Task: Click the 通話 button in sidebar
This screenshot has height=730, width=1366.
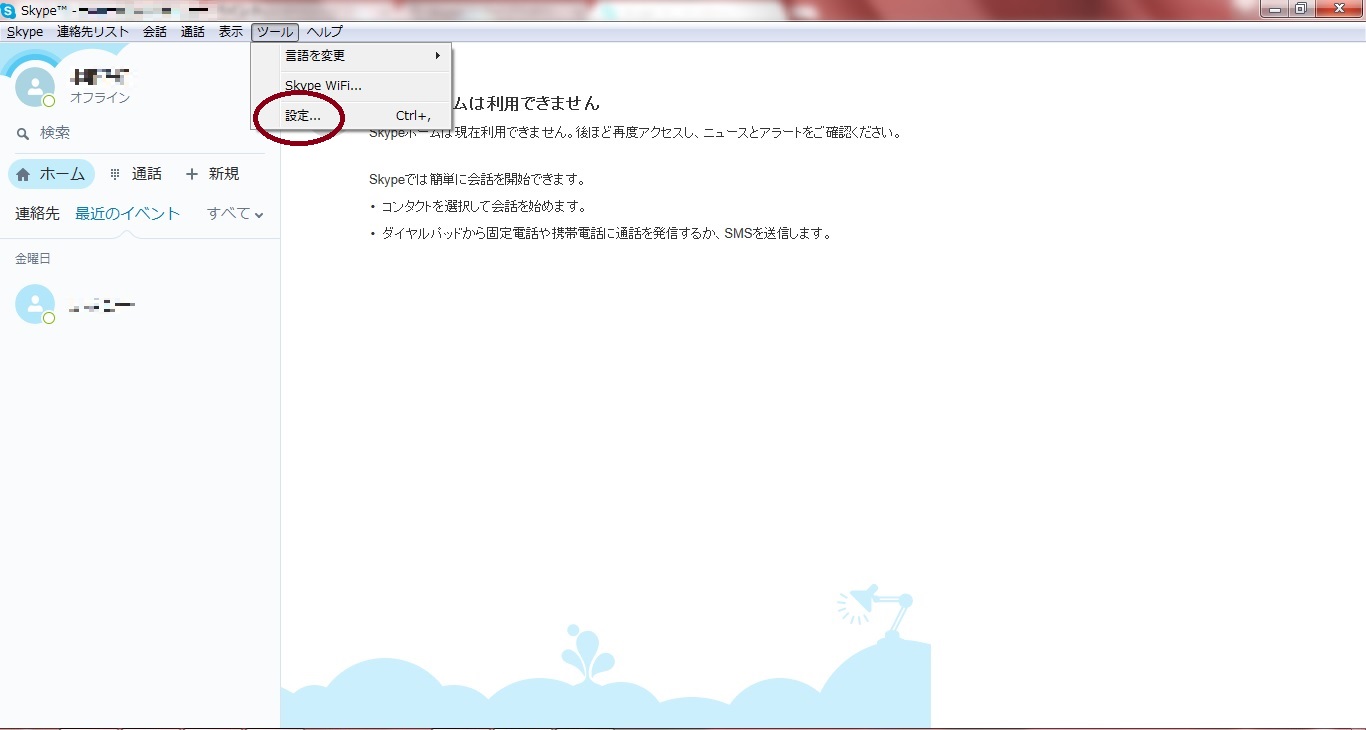Action: [x=135, y=174]
